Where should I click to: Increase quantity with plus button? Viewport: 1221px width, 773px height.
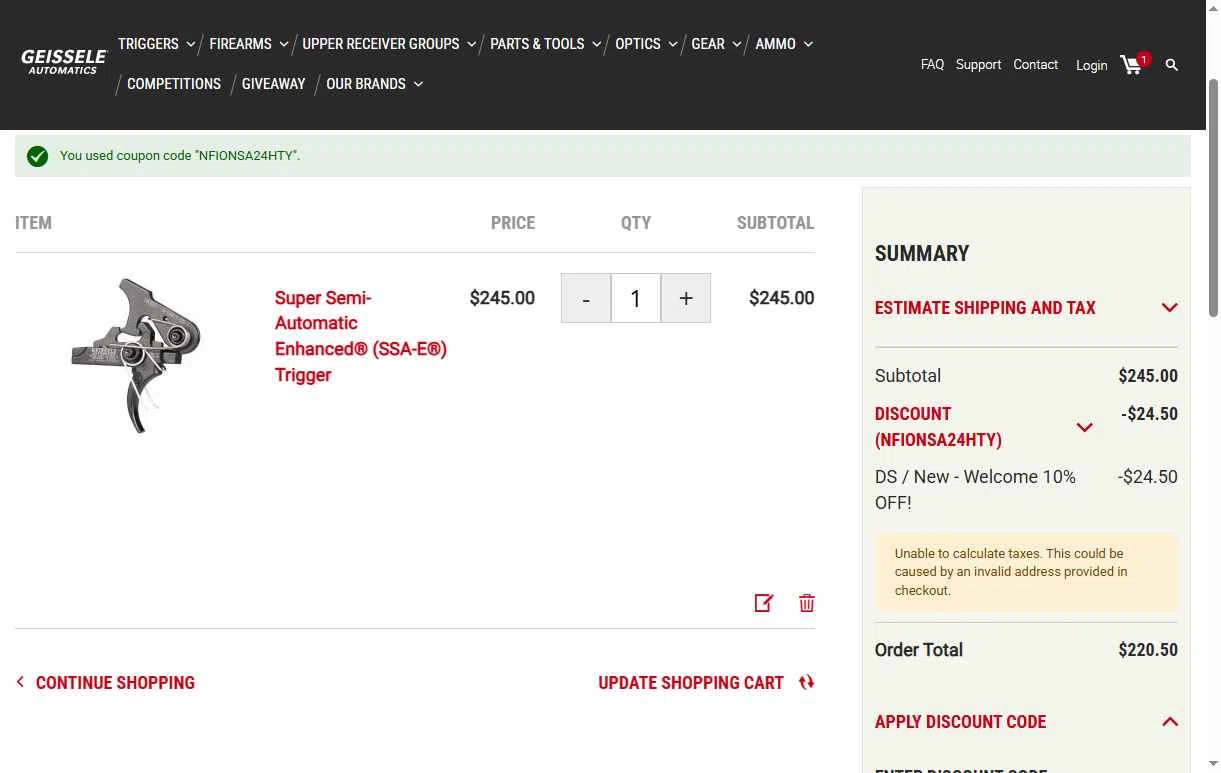tap(686, 298)
